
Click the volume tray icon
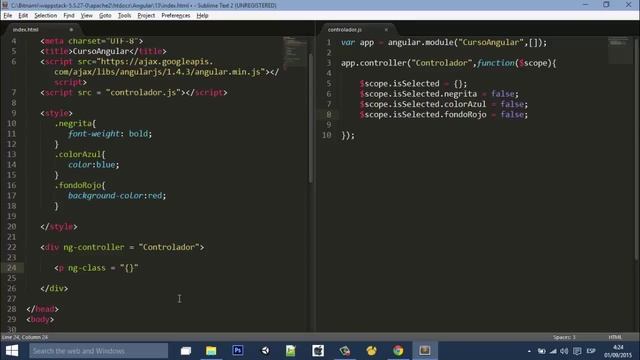tap(564, 351)
